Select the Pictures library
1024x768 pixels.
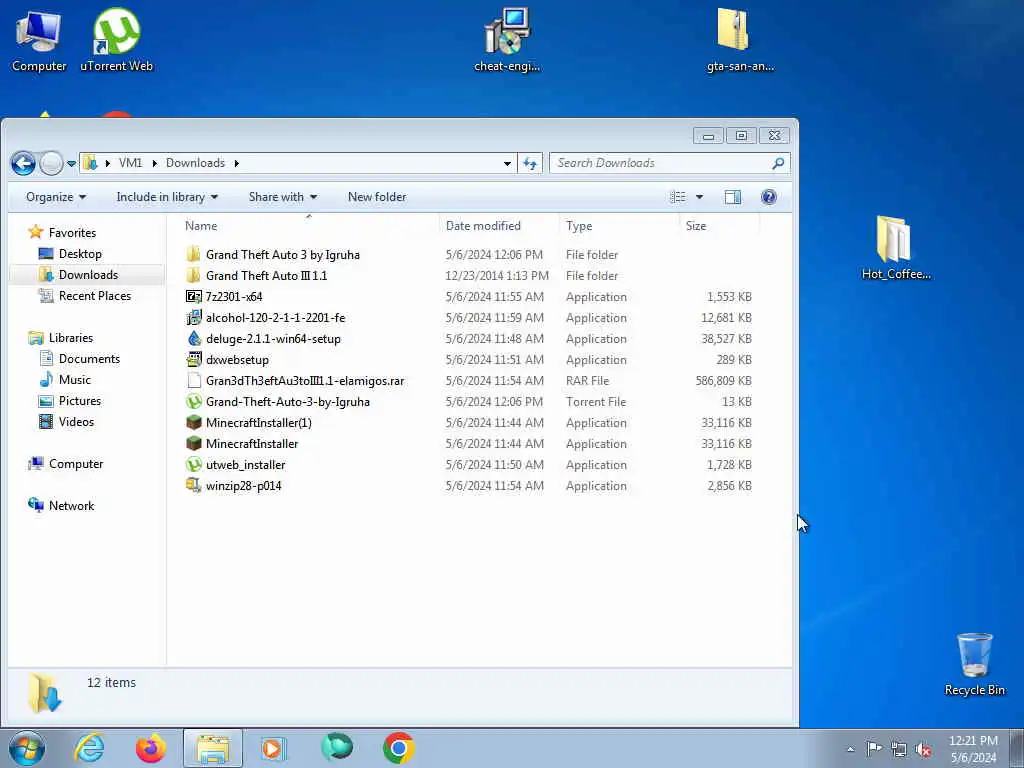pyautogui.click(x=80, y=401)
